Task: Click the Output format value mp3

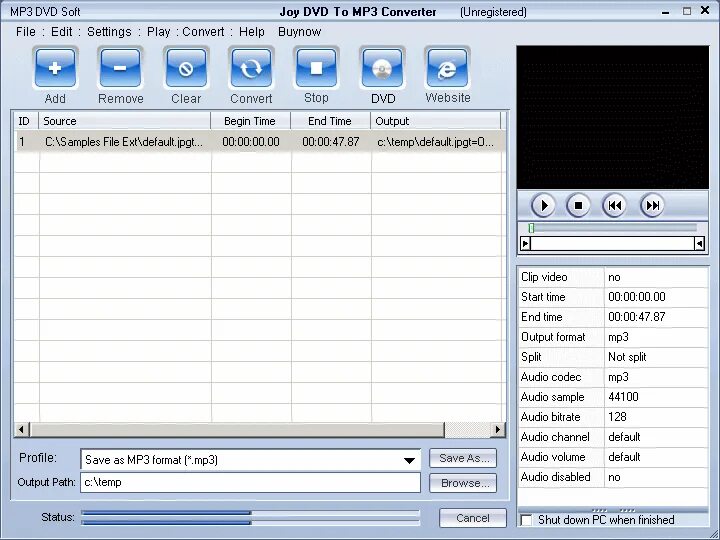Action: coord(656,337)
